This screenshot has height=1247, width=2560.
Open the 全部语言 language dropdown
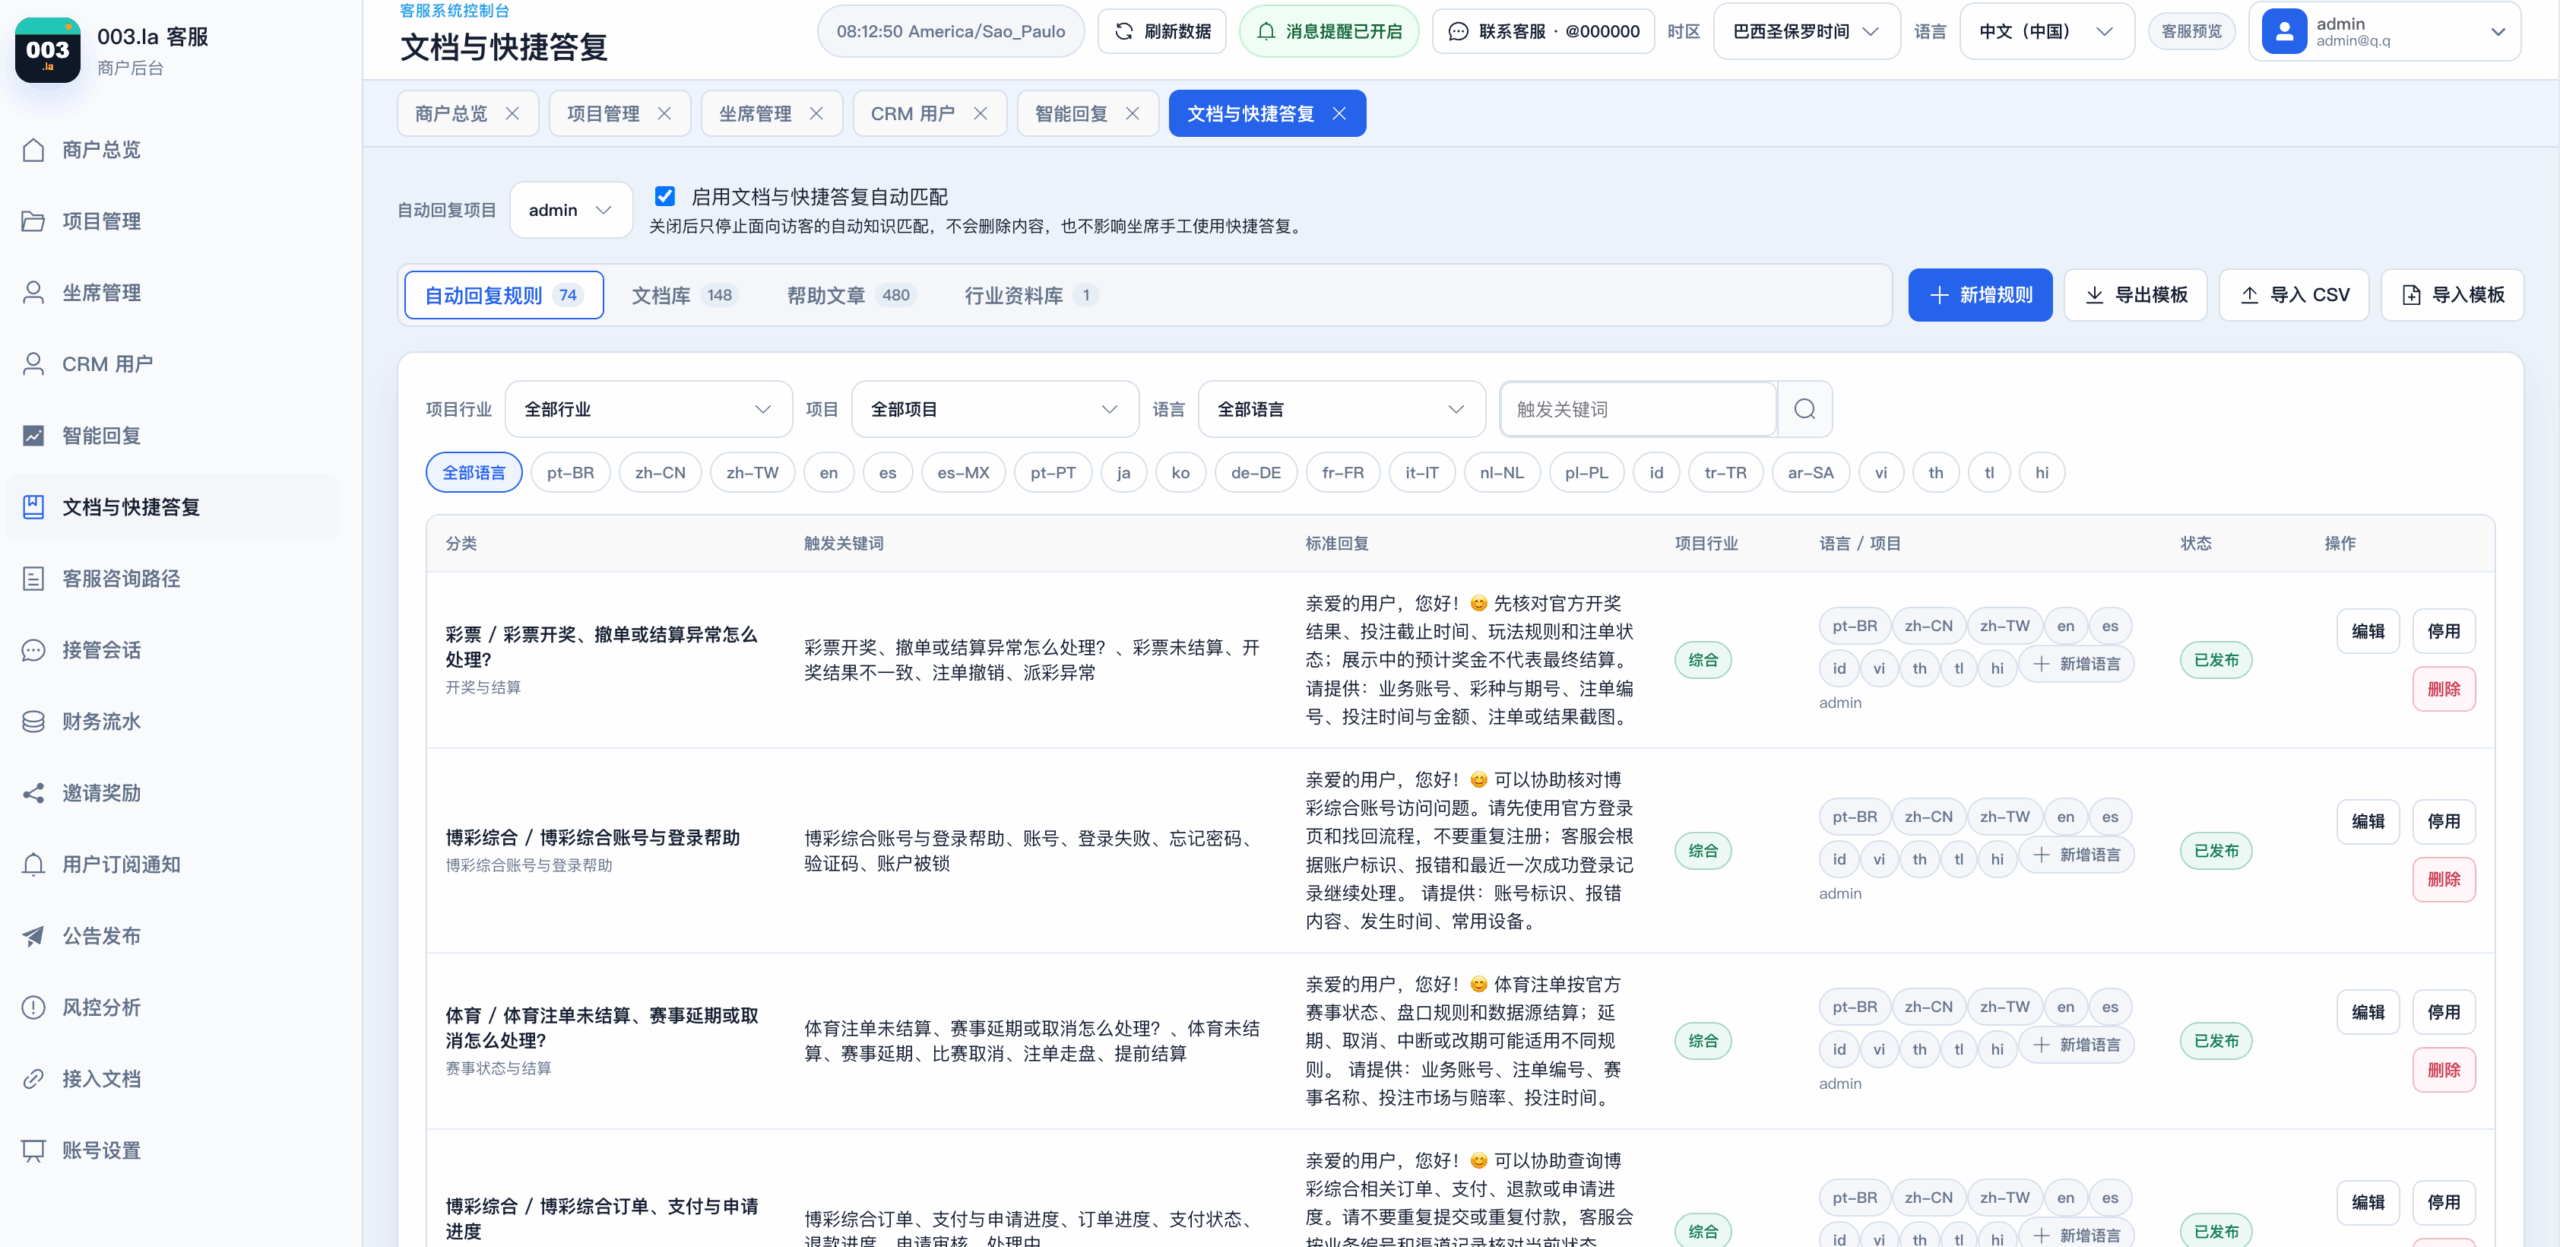(1341, 409)
